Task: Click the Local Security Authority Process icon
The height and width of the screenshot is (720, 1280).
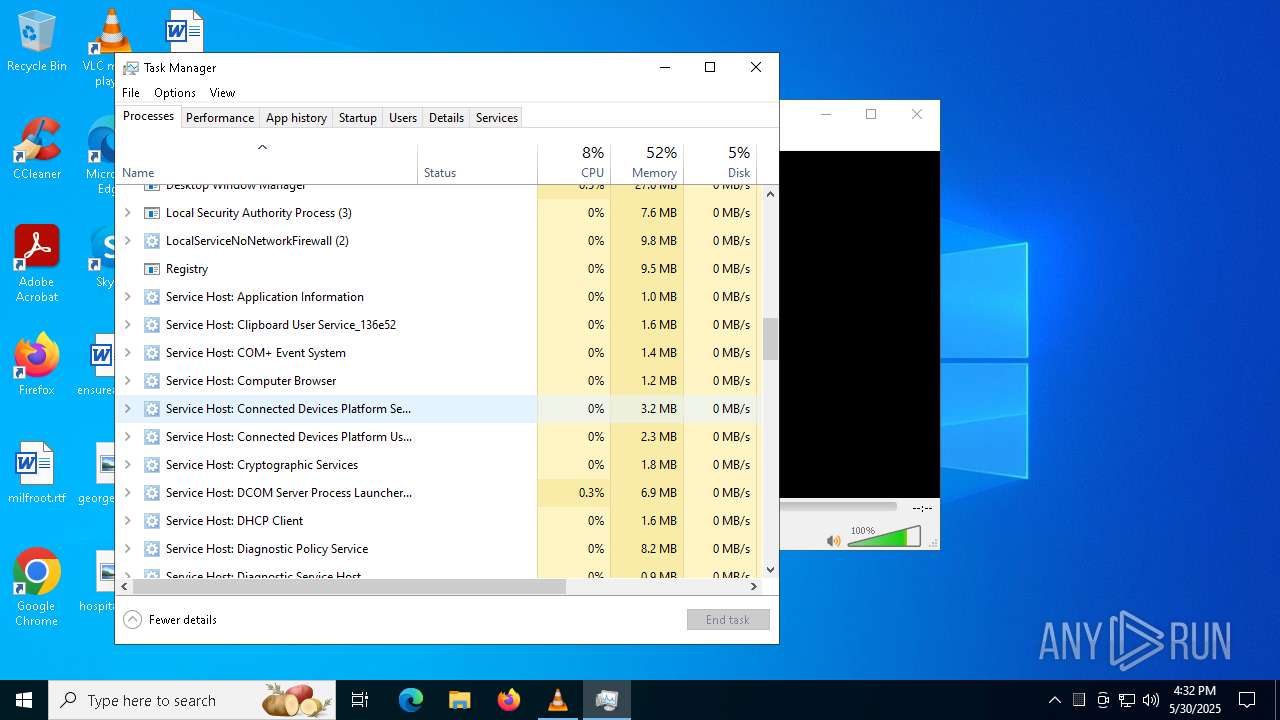Action: 152,213
